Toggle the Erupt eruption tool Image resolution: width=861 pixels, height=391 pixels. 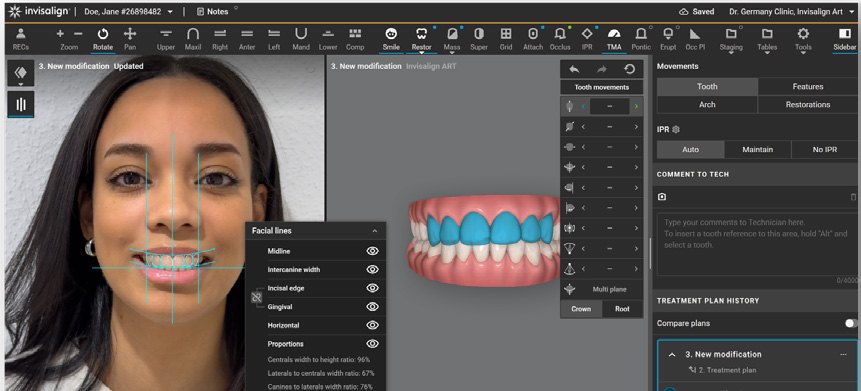point(668,39)
